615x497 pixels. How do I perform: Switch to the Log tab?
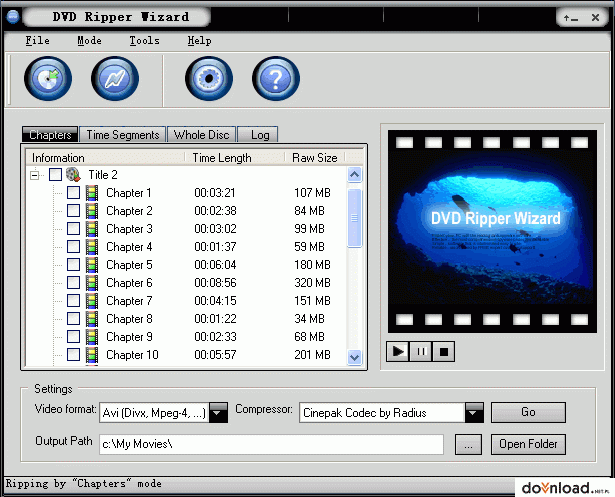click(258, 135)
